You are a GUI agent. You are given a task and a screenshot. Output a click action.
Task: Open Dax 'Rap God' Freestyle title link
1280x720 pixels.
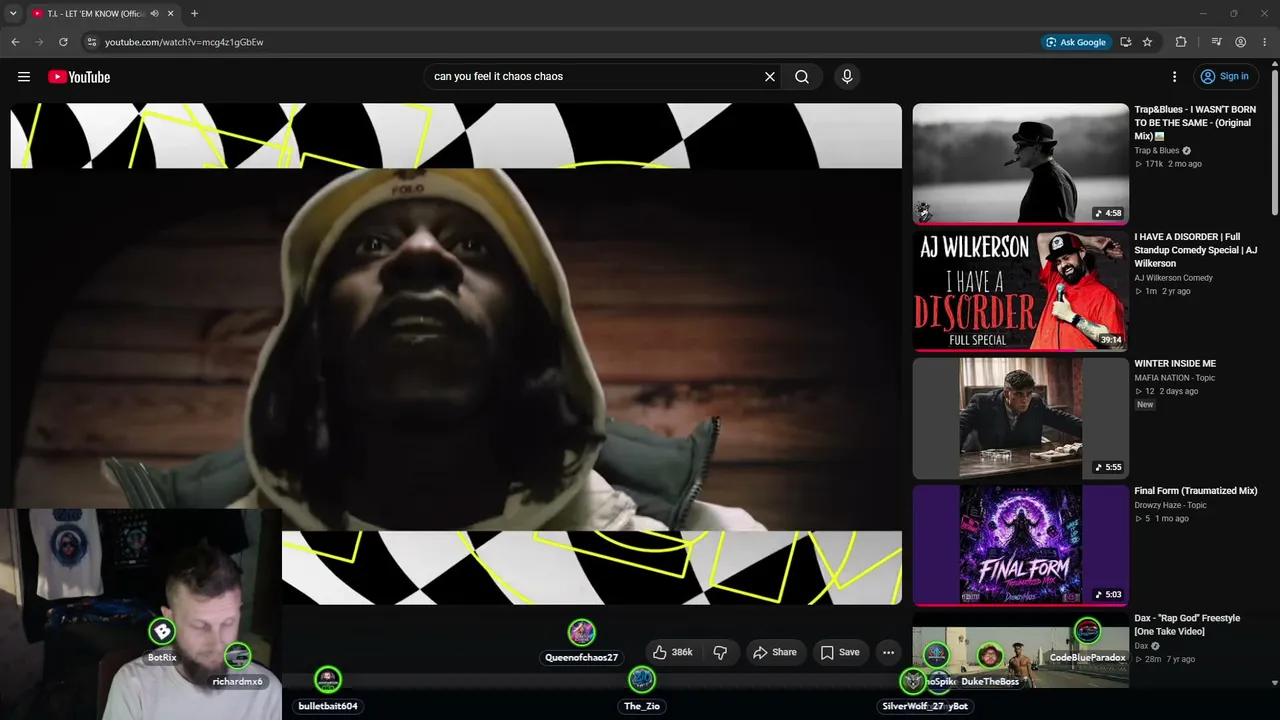[1187, 625]
